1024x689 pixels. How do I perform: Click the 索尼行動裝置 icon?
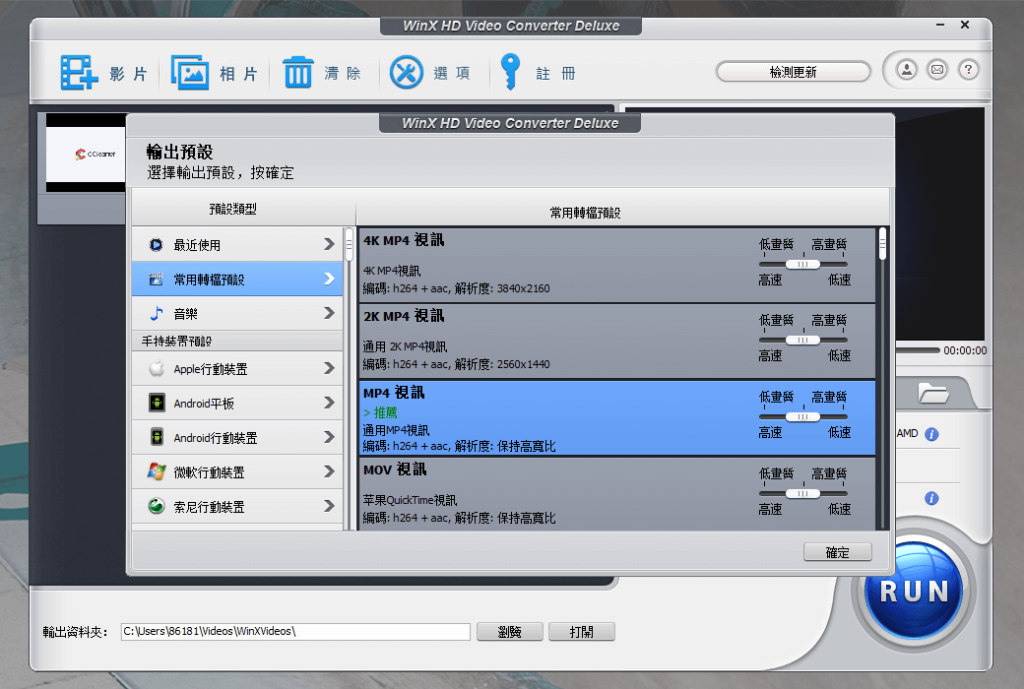pos(156,506)
